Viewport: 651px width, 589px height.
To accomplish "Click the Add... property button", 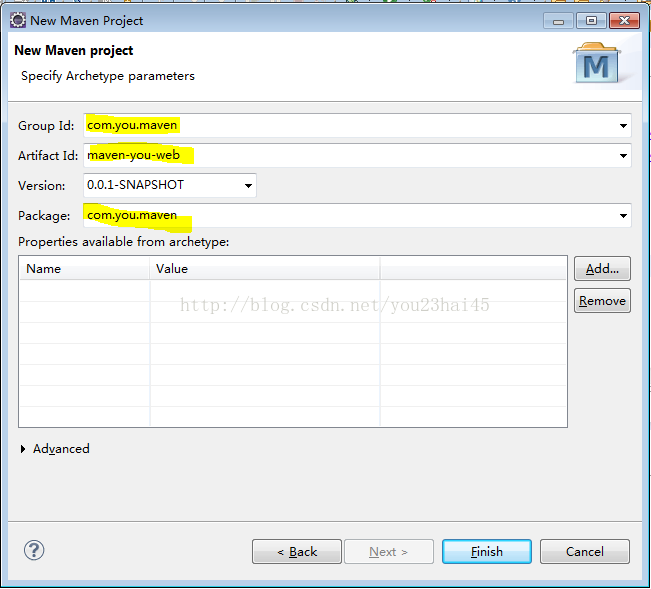I will 602,269.
